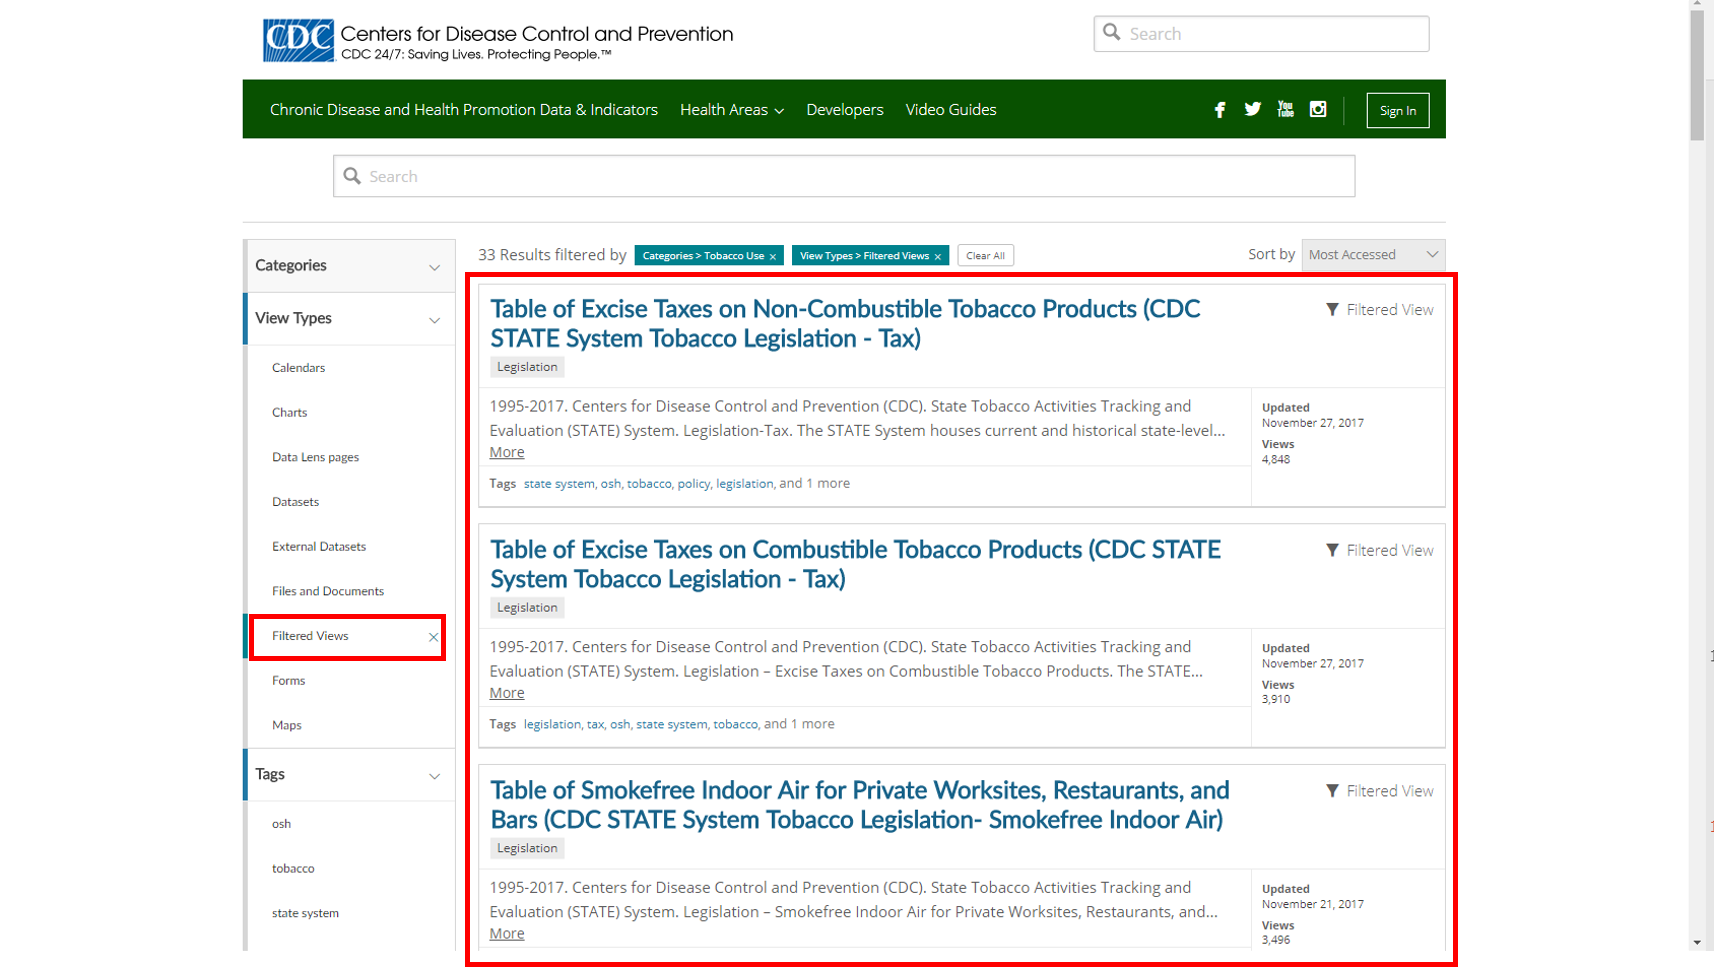Click Legislation badge on Smokefree result
This screenshot has height=967, width=1714.
(527, 849)
